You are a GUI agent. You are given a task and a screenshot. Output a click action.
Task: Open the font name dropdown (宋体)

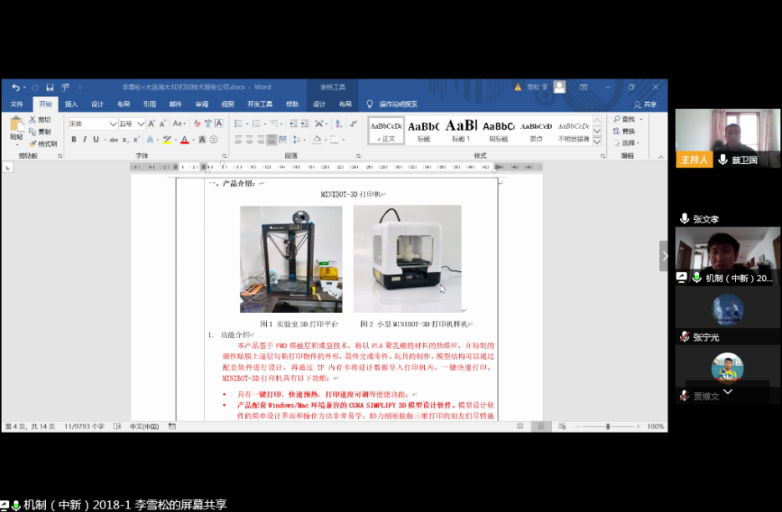[92, 123]
